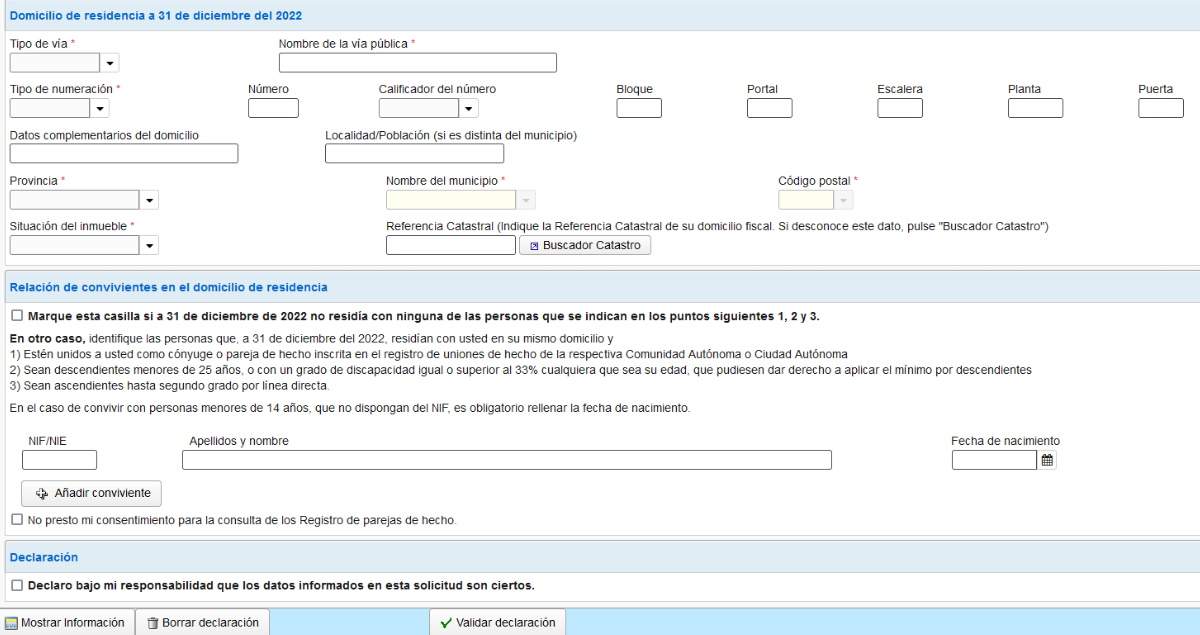
Task: Focus the Apellidos y nombre field
Action: pyautogui.click(x=507, y=460)
